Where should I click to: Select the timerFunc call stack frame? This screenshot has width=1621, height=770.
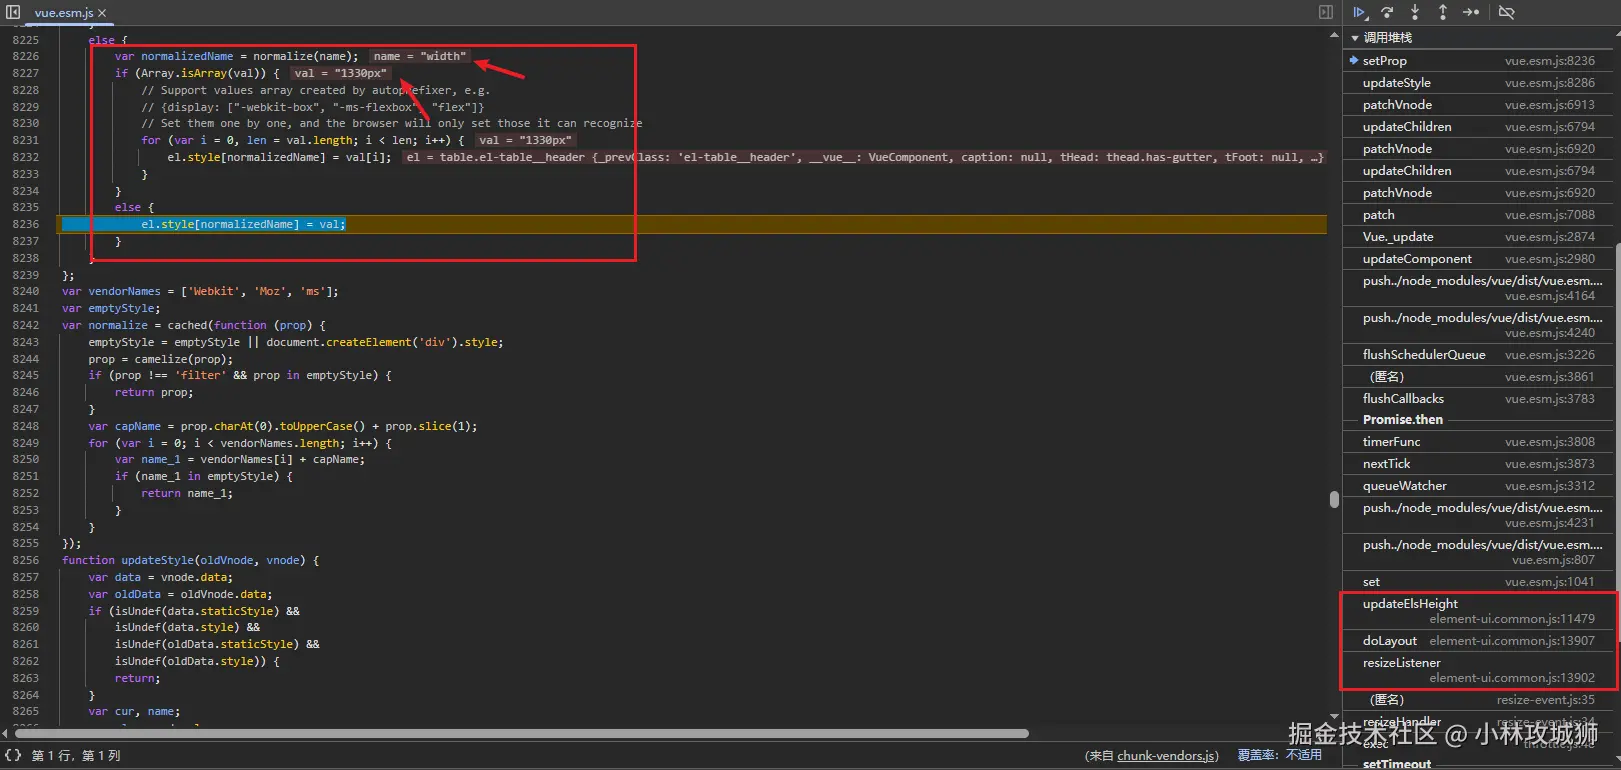coord(1478,442)
